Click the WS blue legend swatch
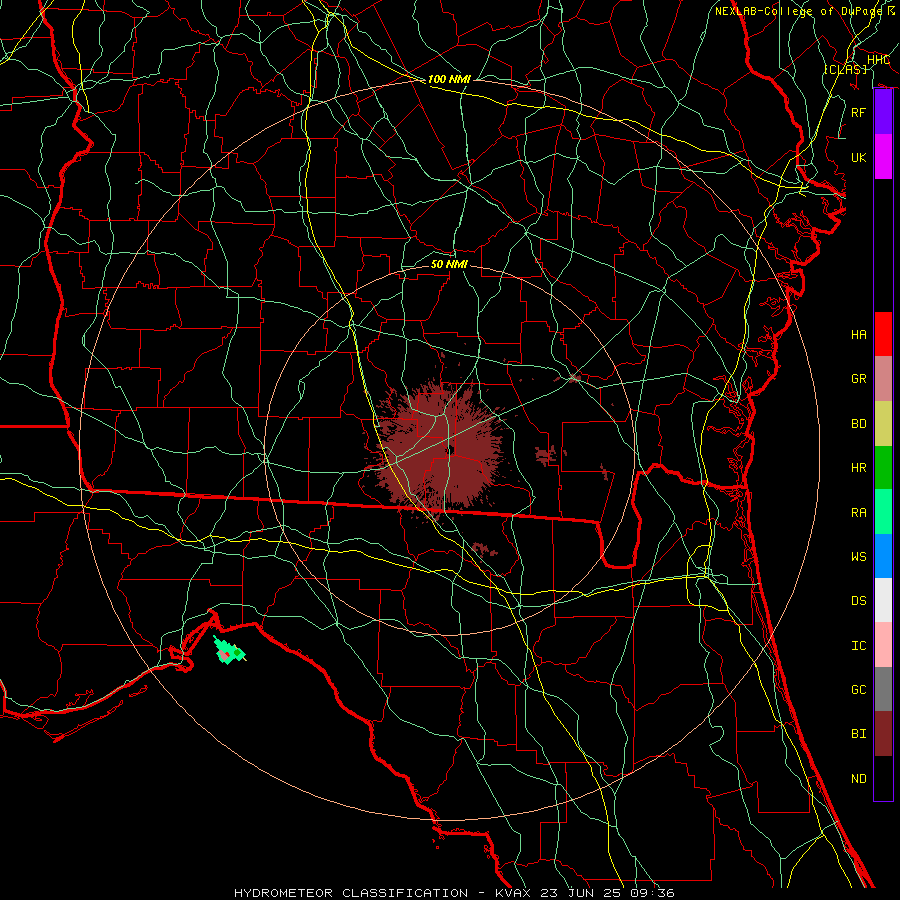The height and width of the screenshot is (900, 900). (883, 556)
